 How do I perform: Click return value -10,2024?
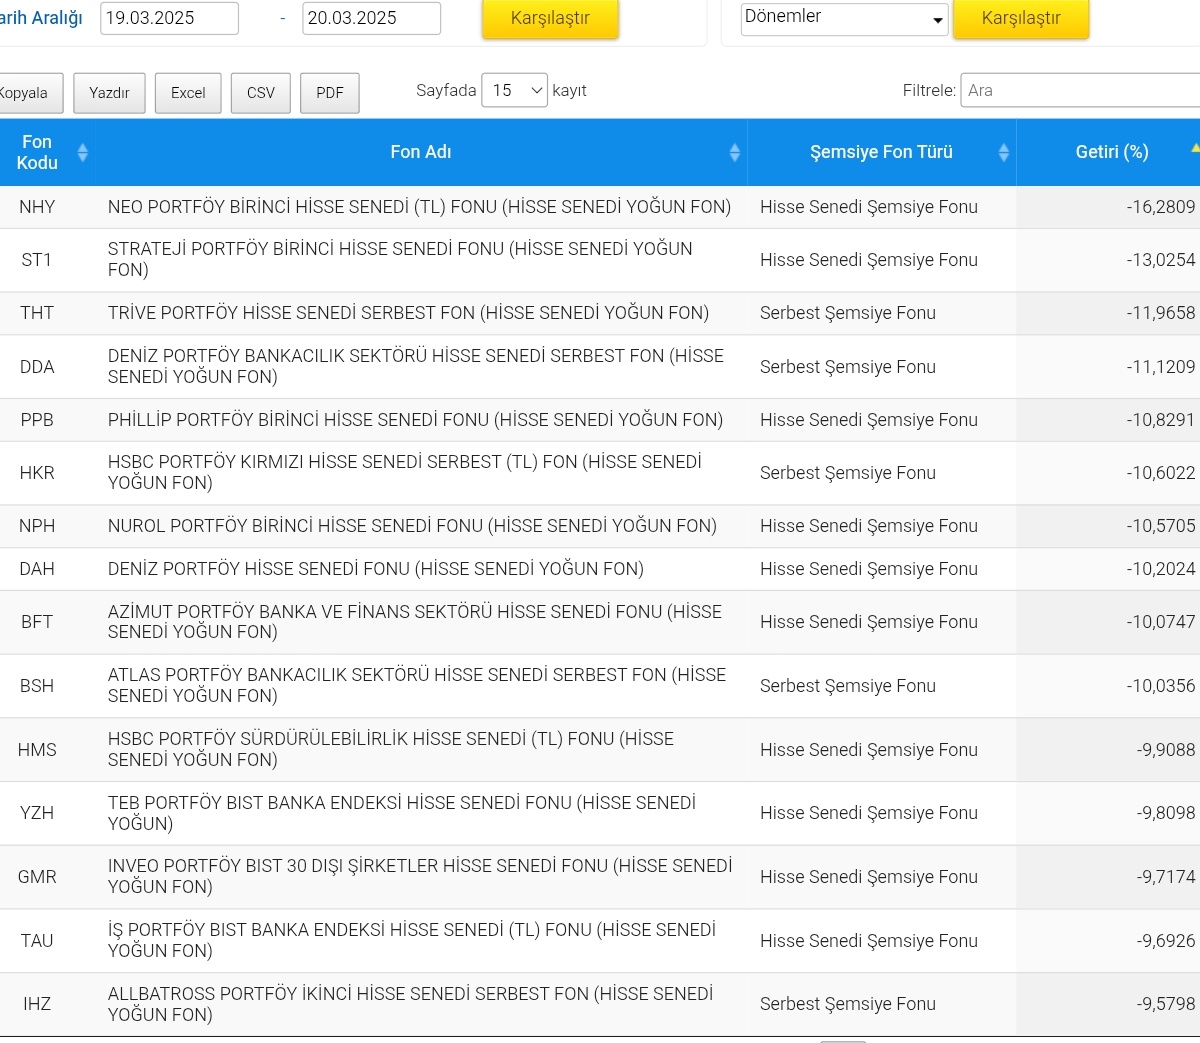coord(1160,569)
